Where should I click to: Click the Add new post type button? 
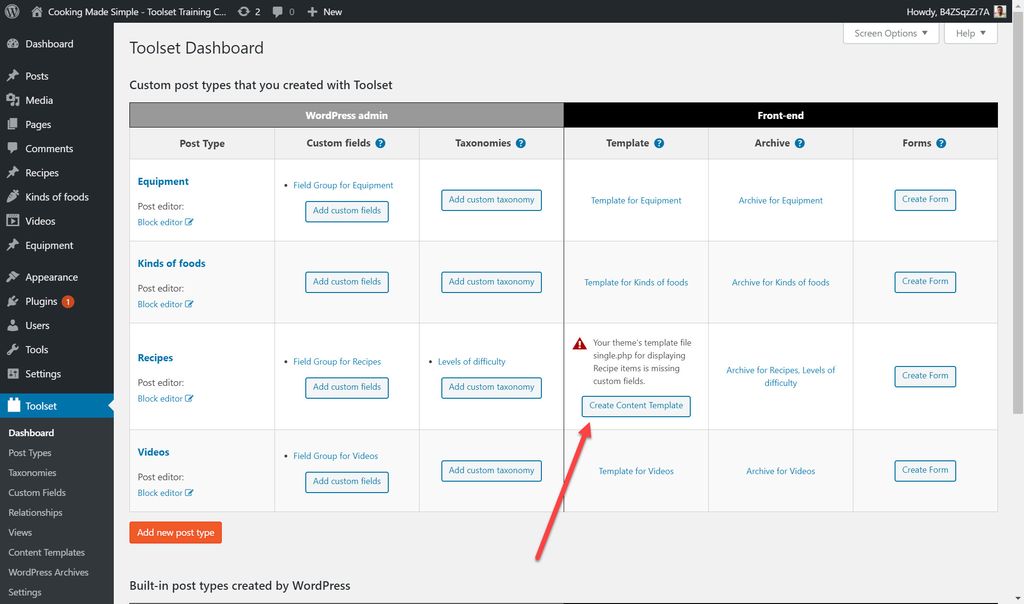[176, 532]
